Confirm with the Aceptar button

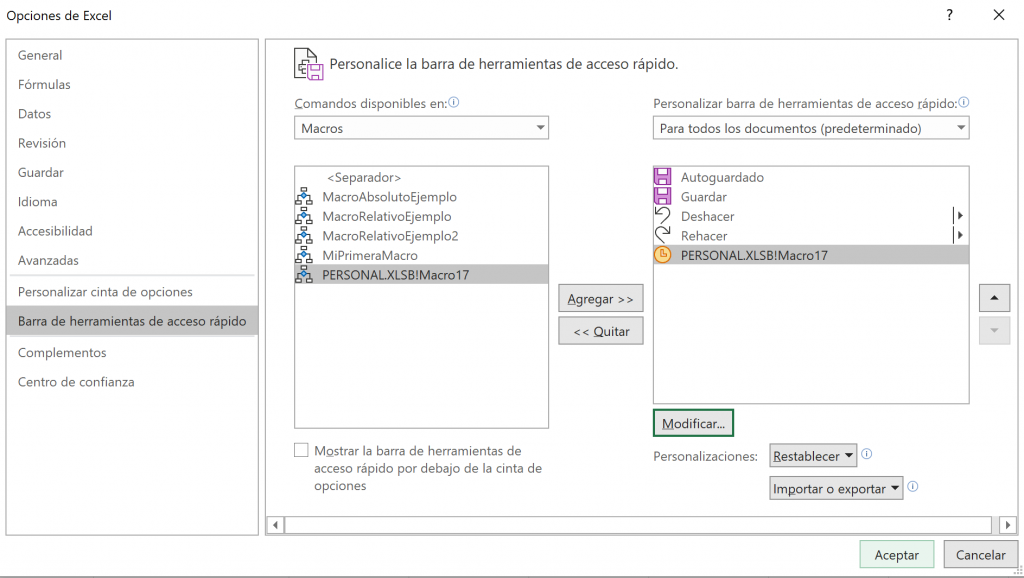coord(897,554)
